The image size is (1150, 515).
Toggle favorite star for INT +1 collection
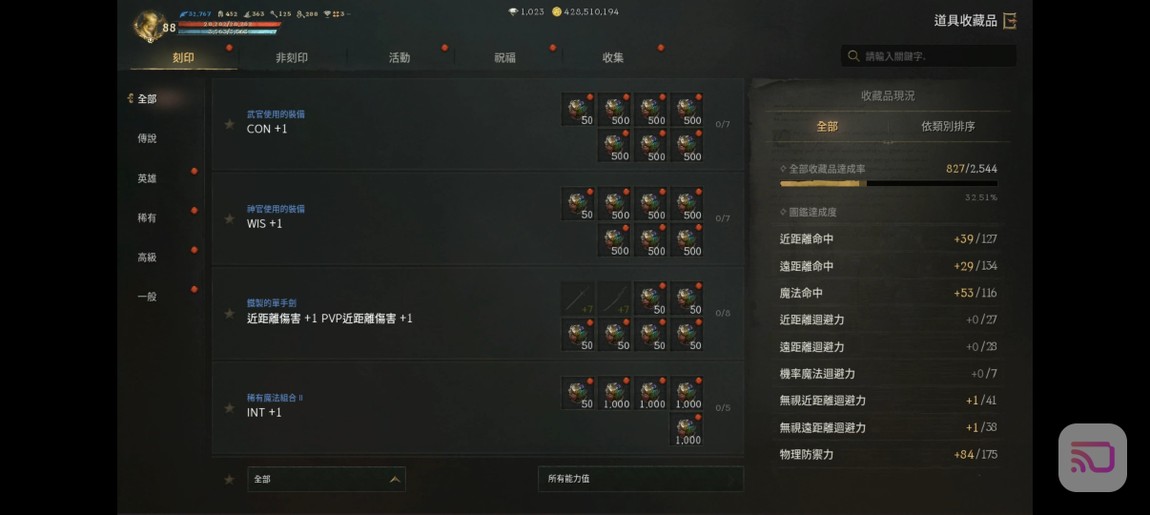point(230,407)
